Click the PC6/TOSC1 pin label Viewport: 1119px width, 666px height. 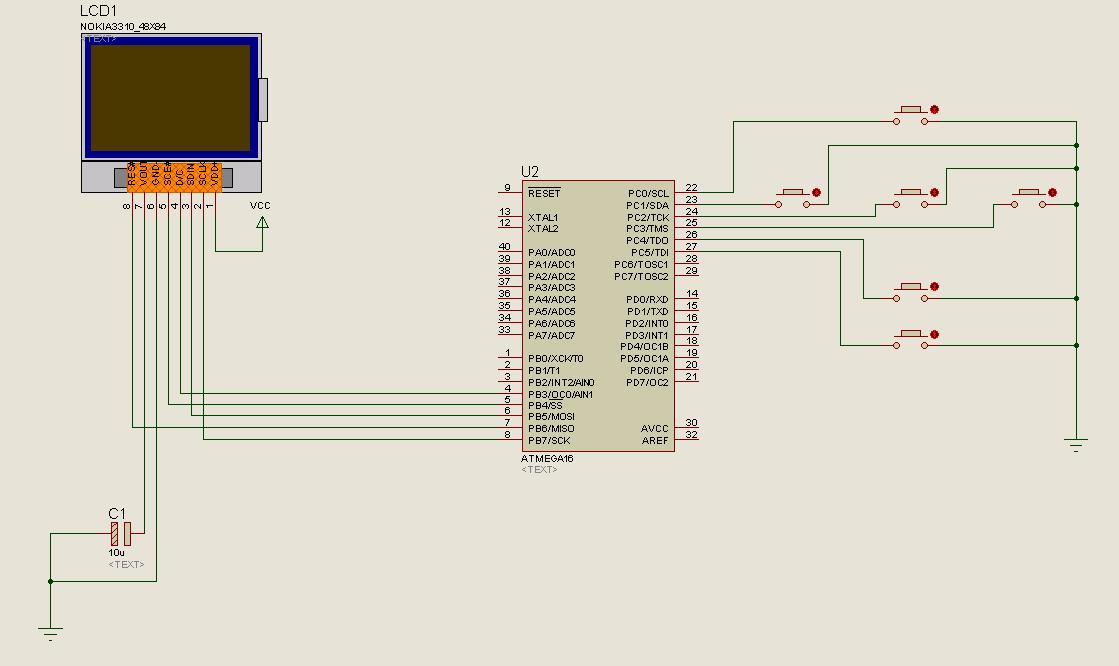click(x=642, y=264)
